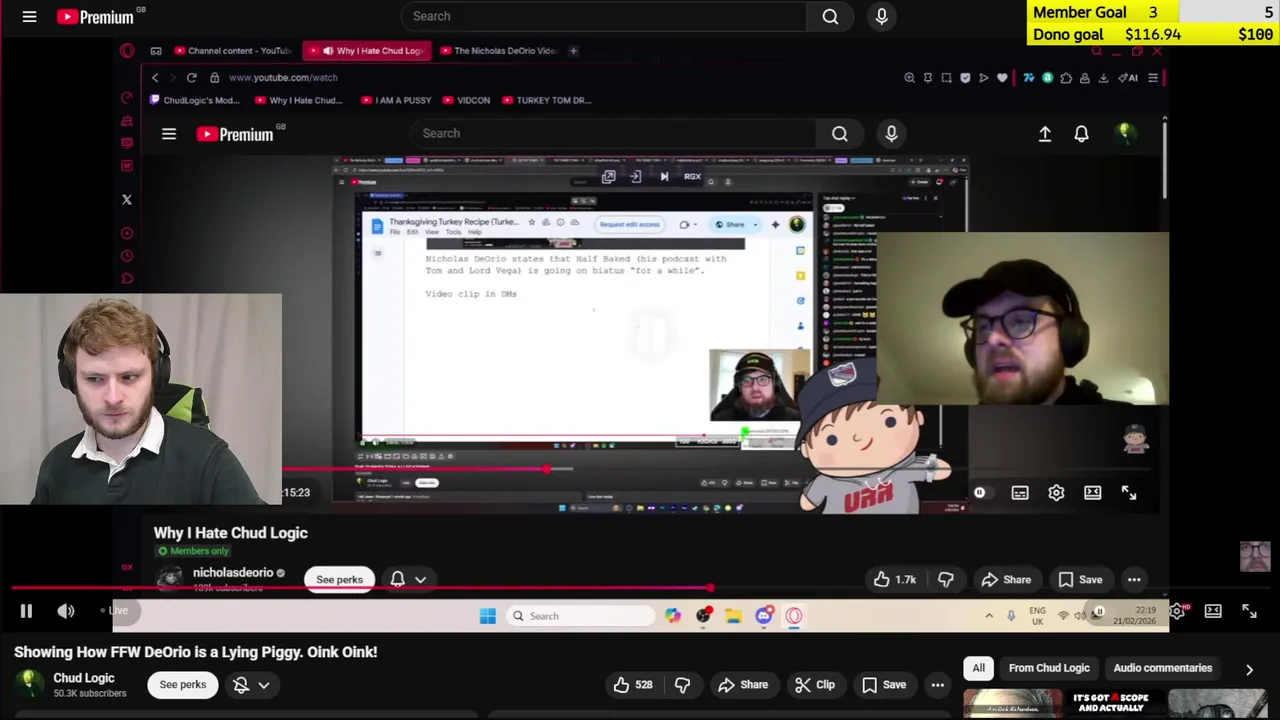Open inner YouTube hamburger guide menu
This screenshot has width=1280, height=720.
[169, 134]
